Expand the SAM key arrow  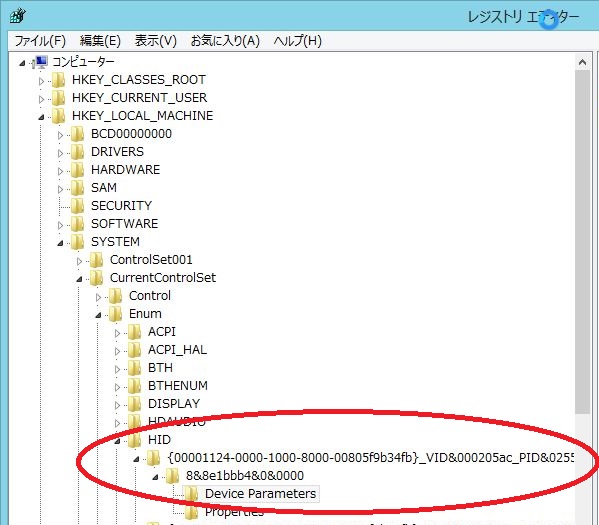click(60, 189)
